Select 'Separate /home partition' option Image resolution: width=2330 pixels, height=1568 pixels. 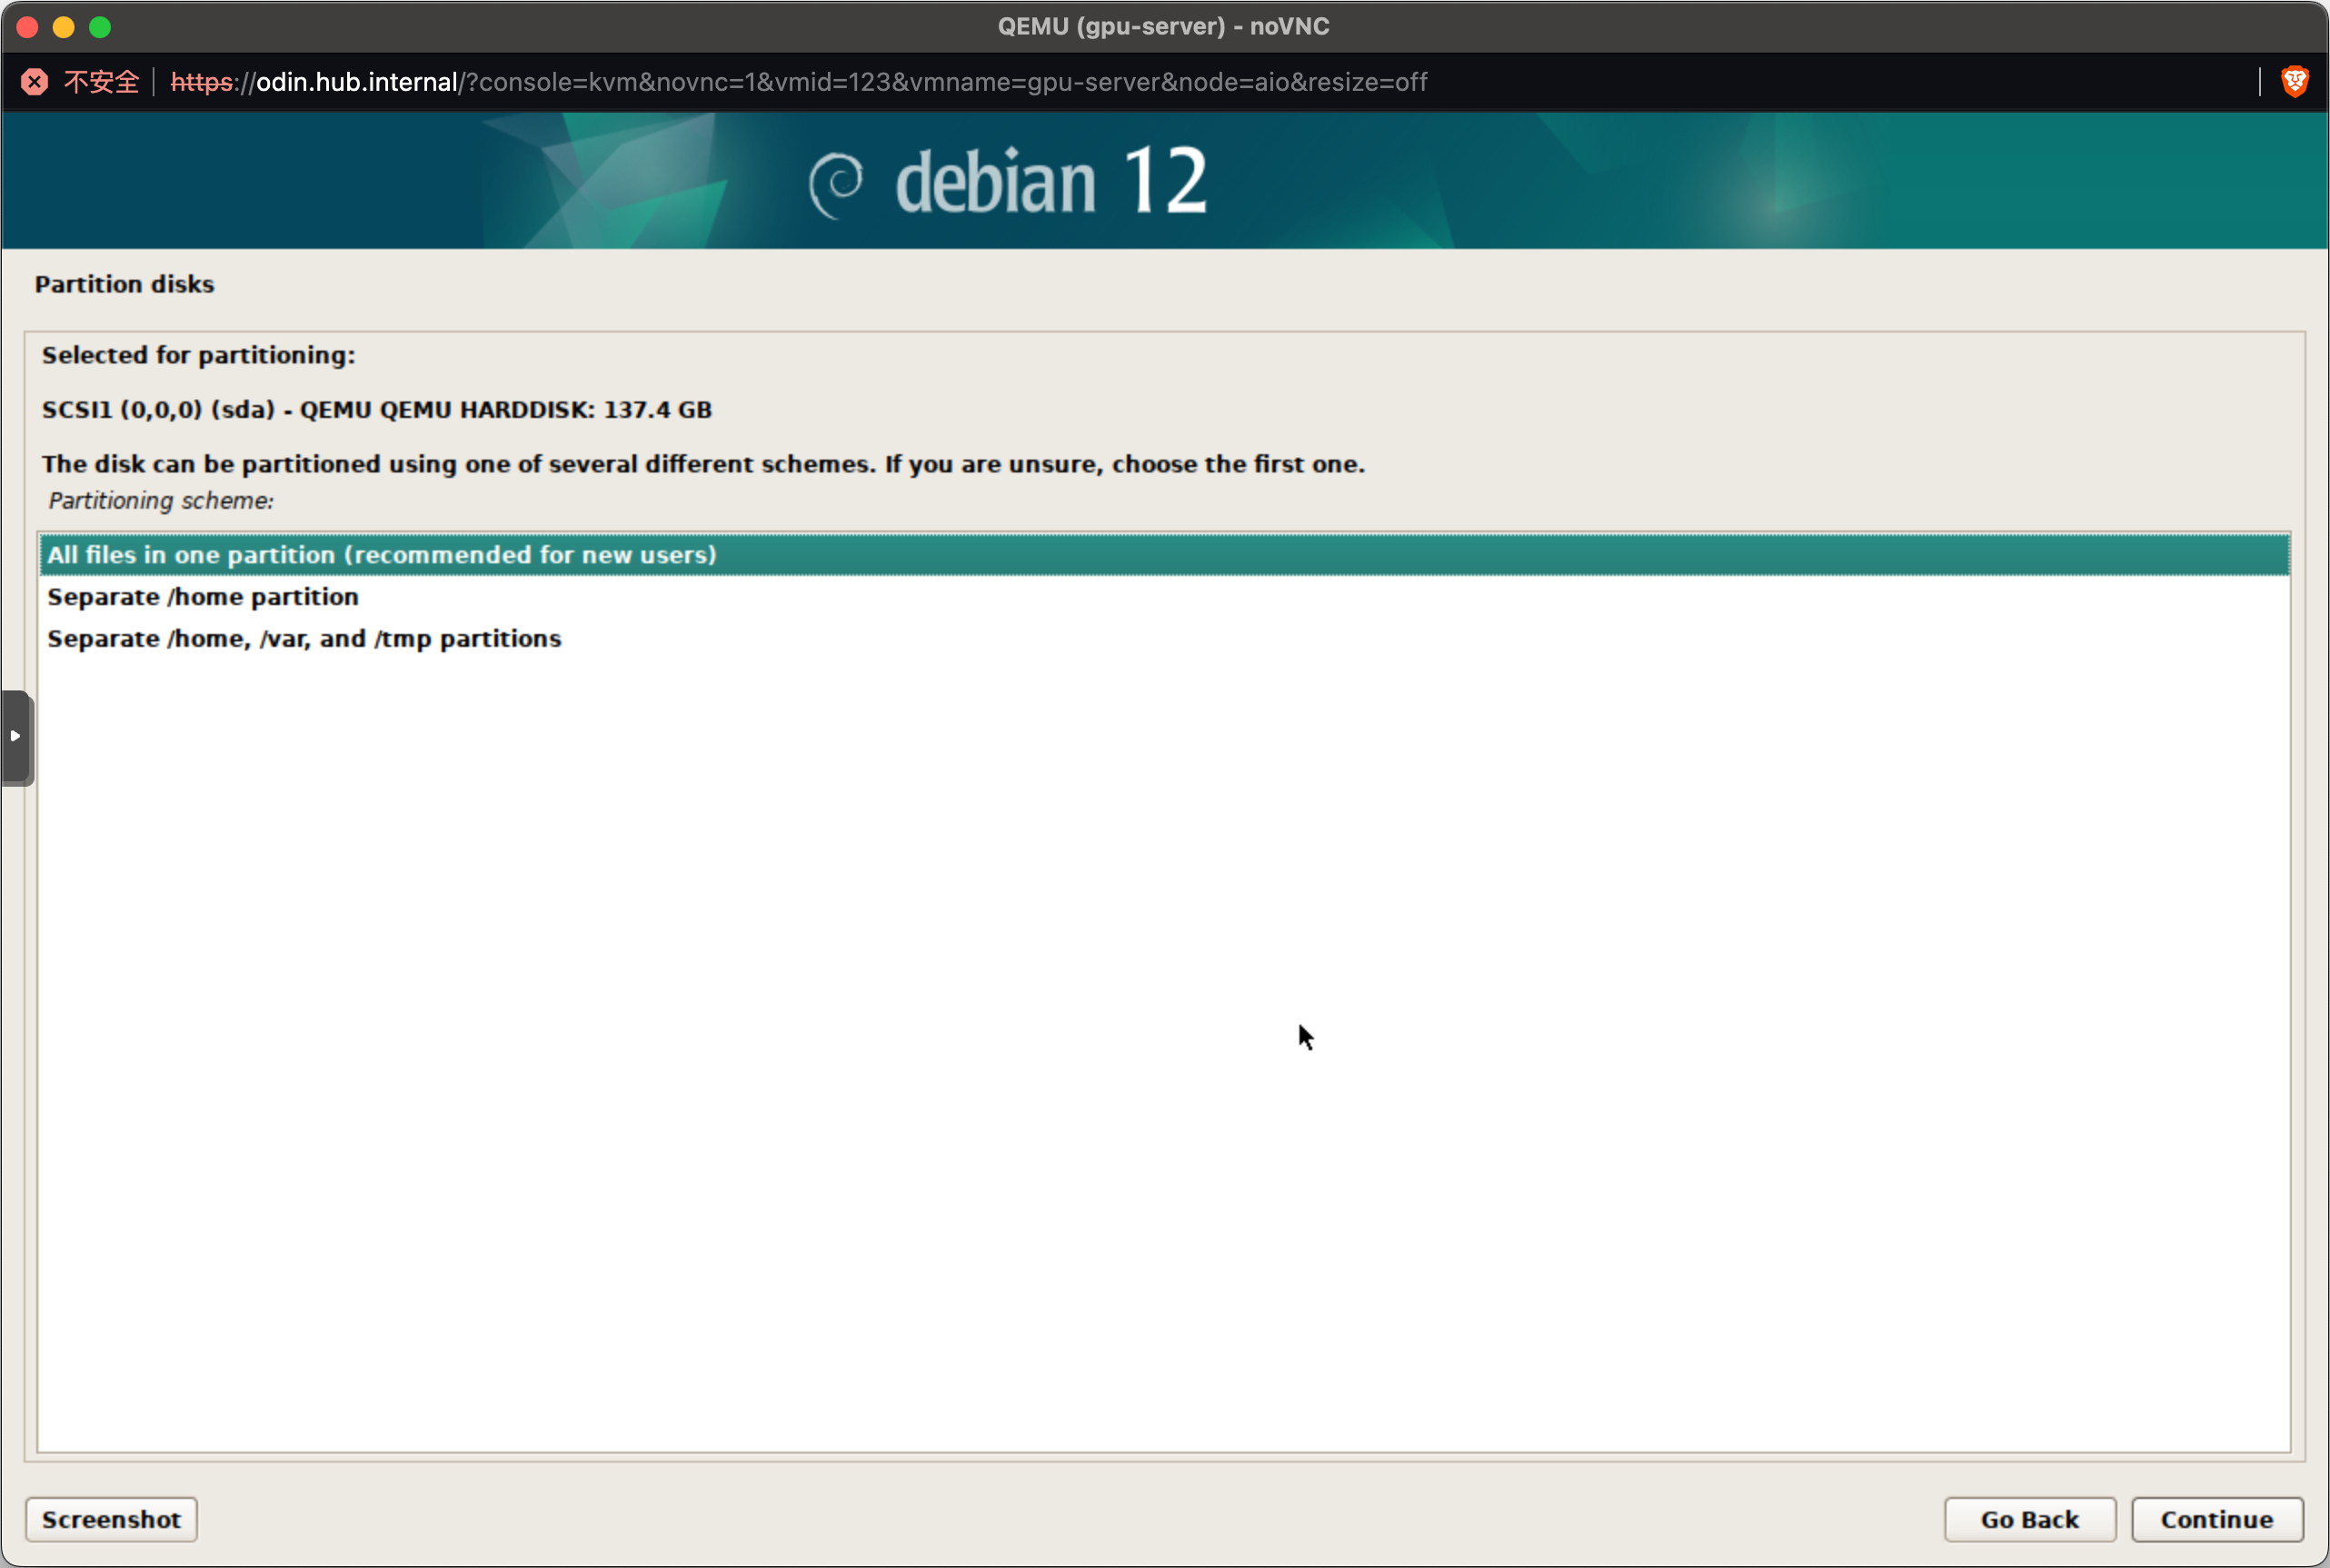[x=203, y=595]
